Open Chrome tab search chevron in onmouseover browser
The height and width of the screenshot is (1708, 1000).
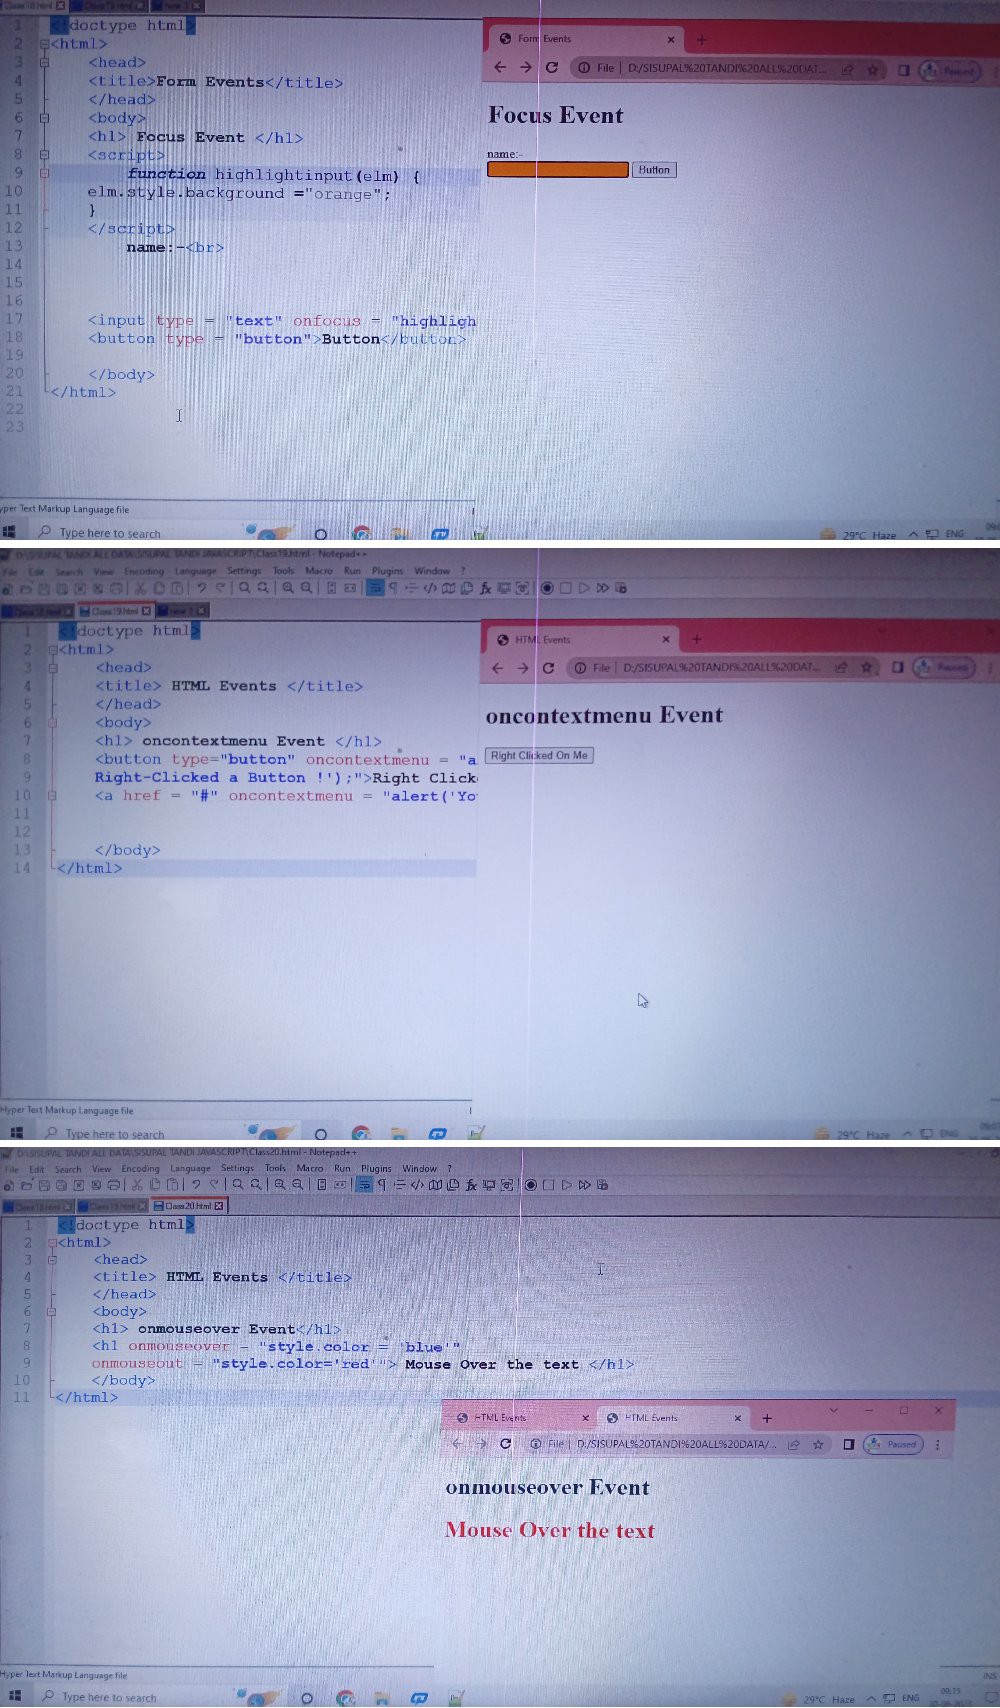click(834, 1410)
